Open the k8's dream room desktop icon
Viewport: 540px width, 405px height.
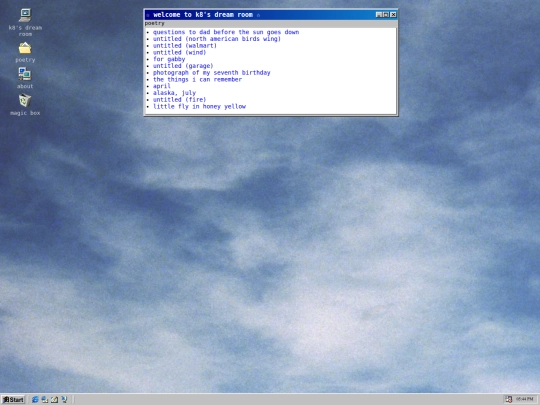coord(25,22)
